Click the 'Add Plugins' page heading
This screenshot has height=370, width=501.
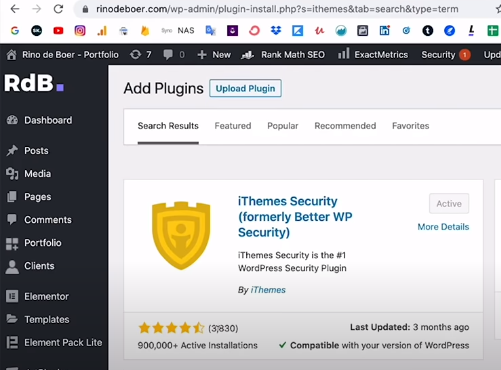tap(163, 88)
